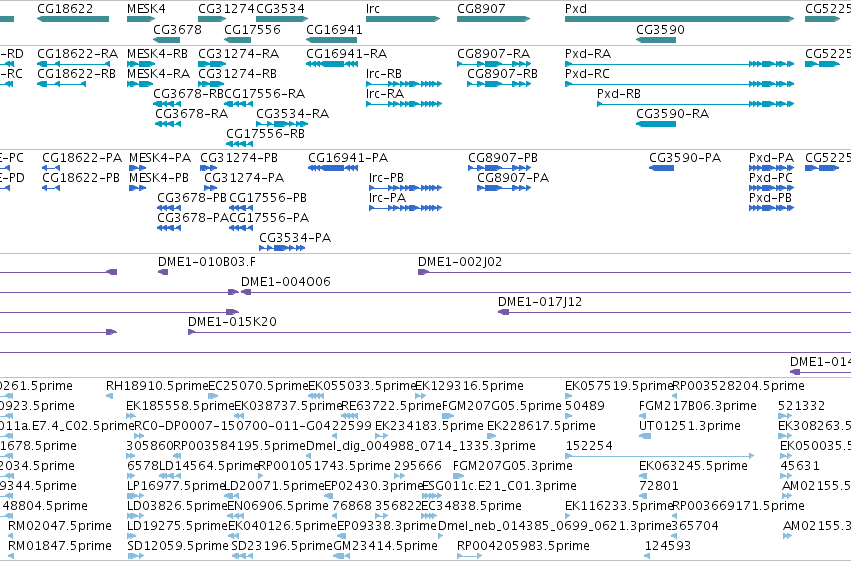
Task: Click the 521332 EST feature label
Action: pyautogui.click(x=801, y=406)
